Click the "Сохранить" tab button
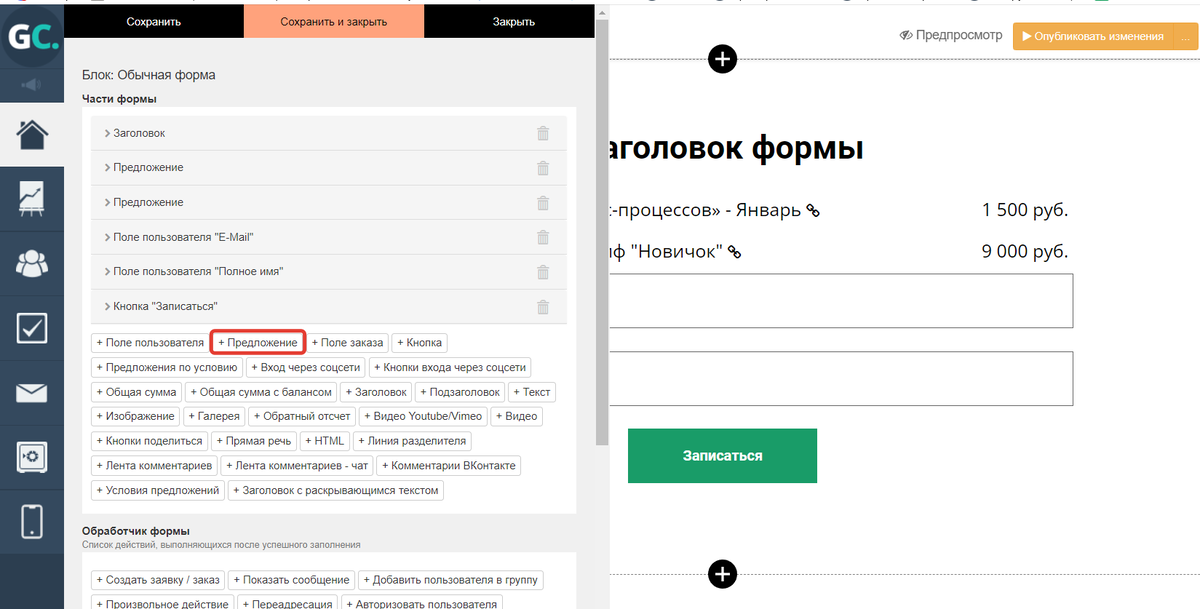1200x609 pixels. click(x=154, y=21)
